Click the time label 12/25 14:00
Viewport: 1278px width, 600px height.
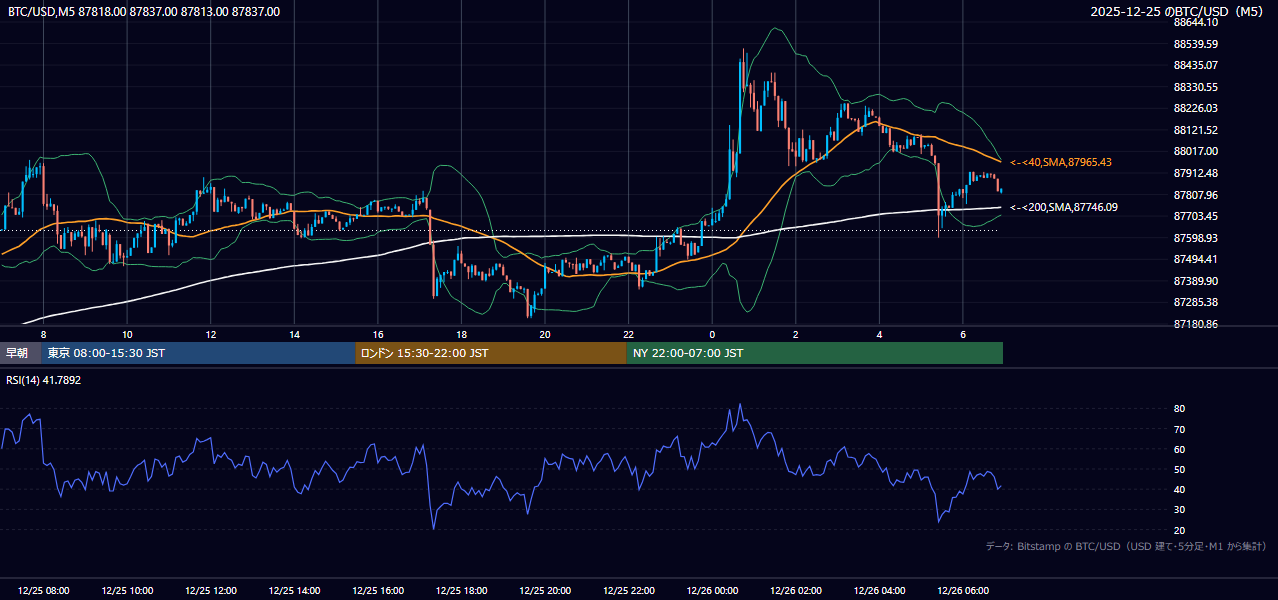294,591
